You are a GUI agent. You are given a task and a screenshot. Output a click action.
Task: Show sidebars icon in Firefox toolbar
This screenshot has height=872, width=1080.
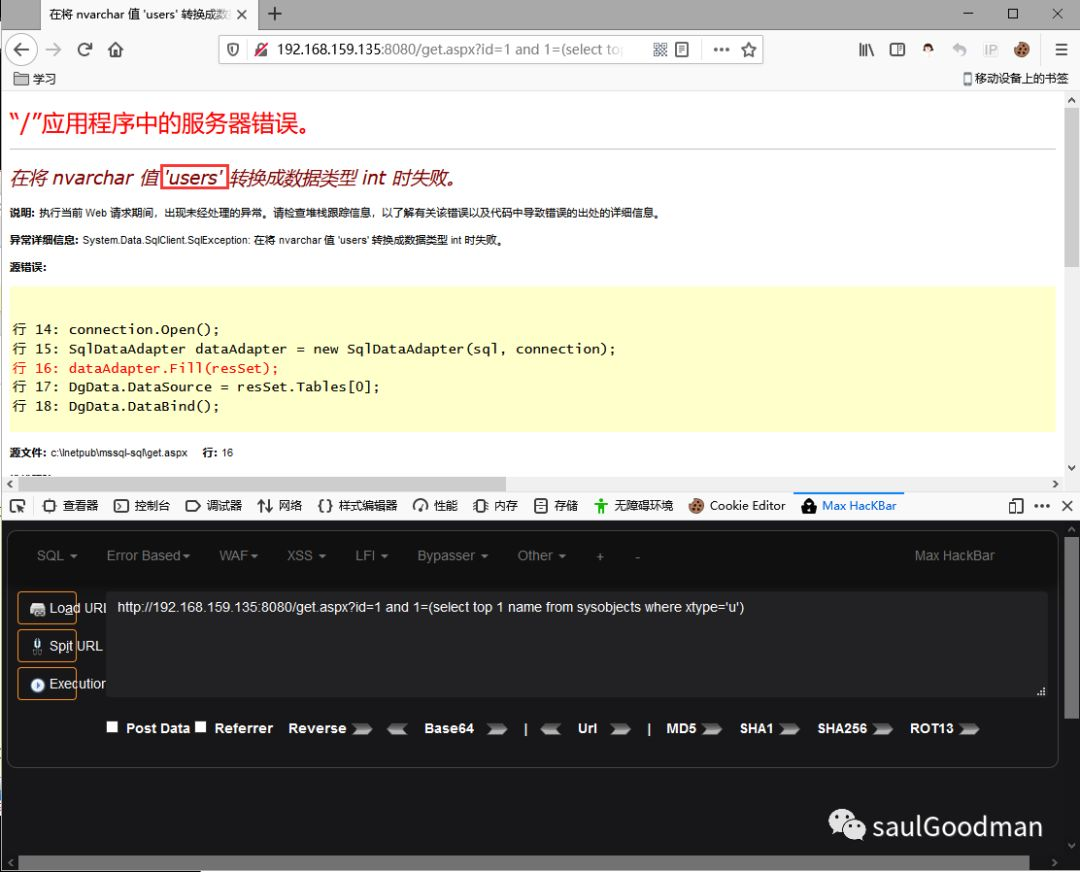coord(897,50)
